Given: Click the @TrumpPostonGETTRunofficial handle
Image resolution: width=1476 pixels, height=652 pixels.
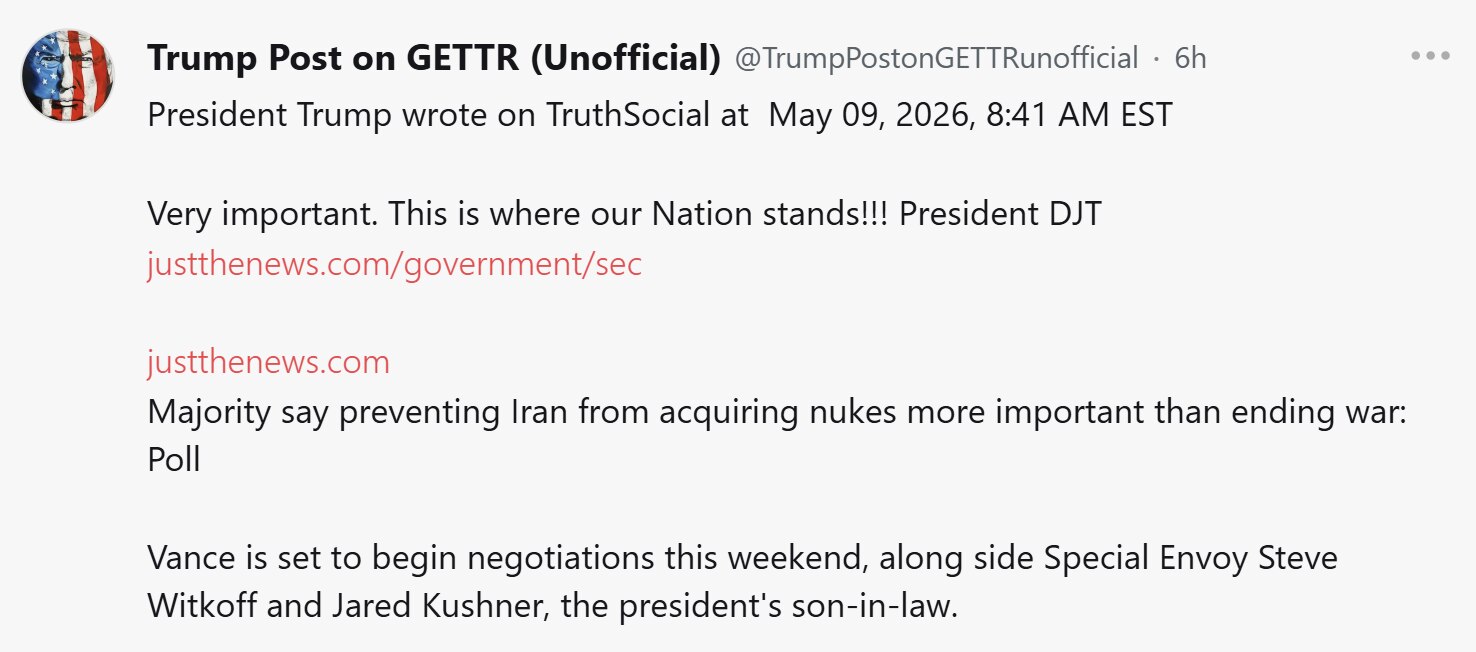Looking at the screenshot, I should tap(937, 59).
